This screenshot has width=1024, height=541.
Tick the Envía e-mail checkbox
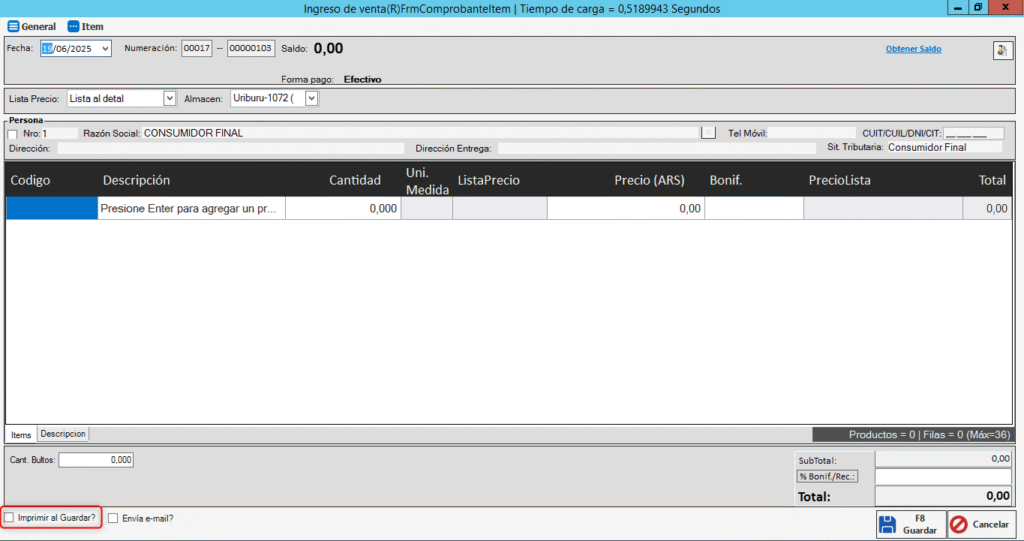tap(113, 518)
